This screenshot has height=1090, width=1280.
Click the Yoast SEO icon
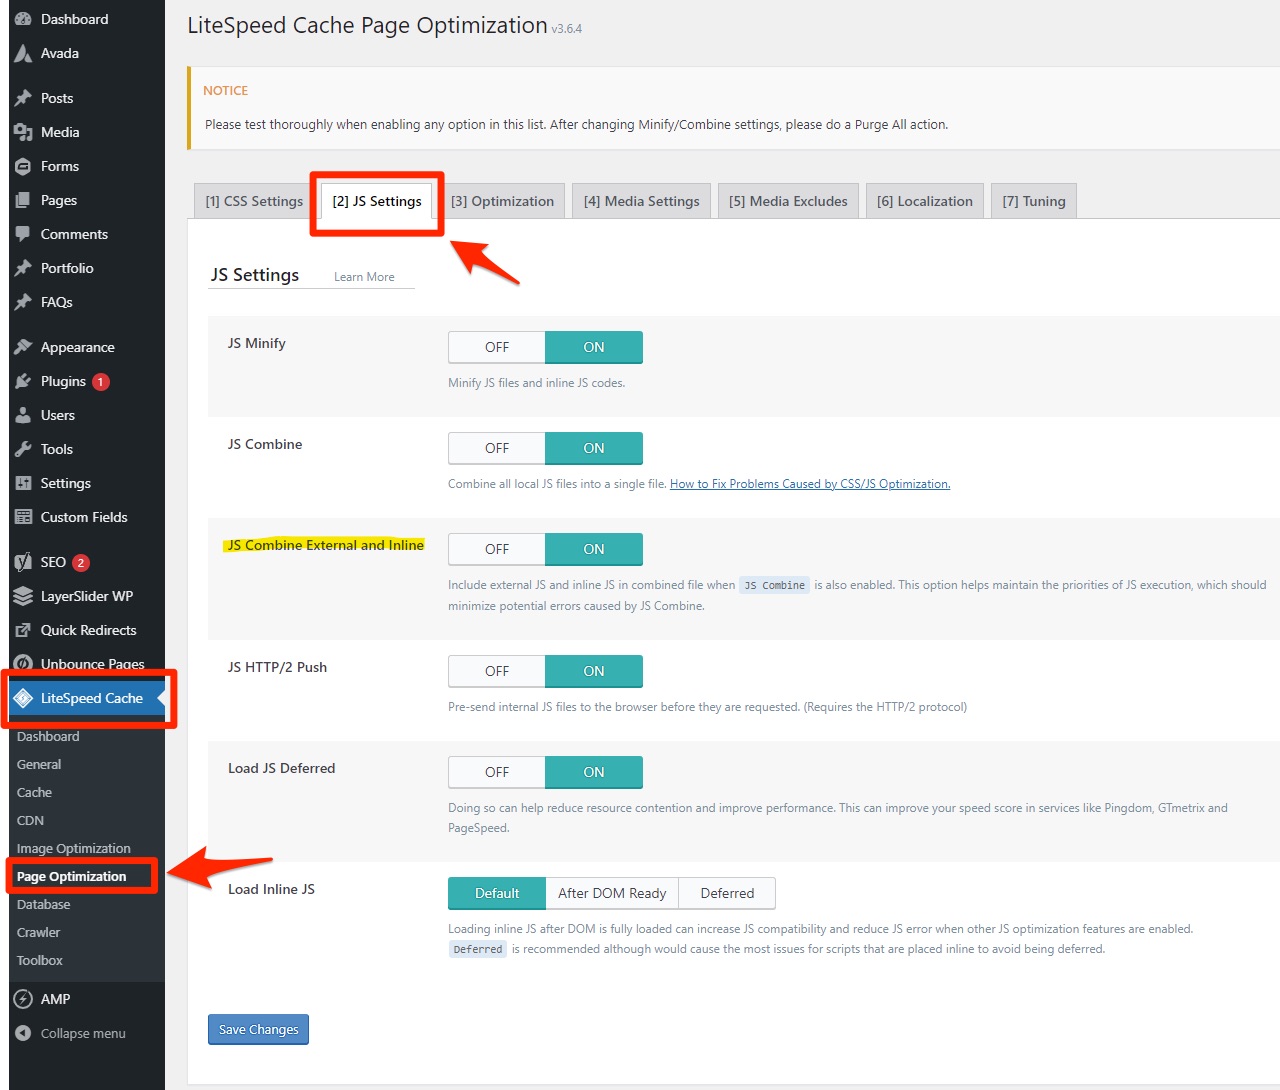click(23, 562)
